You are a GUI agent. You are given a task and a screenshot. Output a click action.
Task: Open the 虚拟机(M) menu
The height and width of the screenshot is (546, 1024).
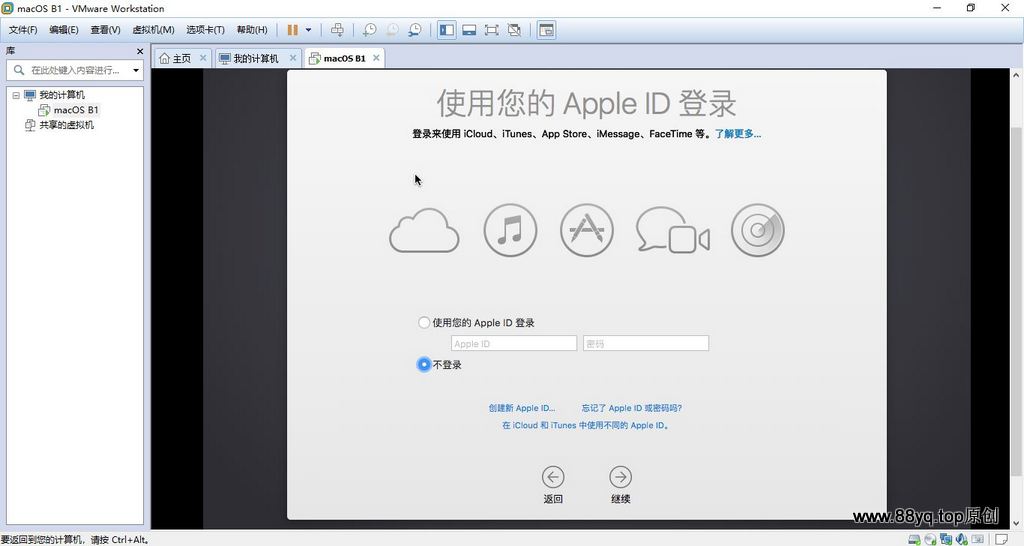click(153, 30)
